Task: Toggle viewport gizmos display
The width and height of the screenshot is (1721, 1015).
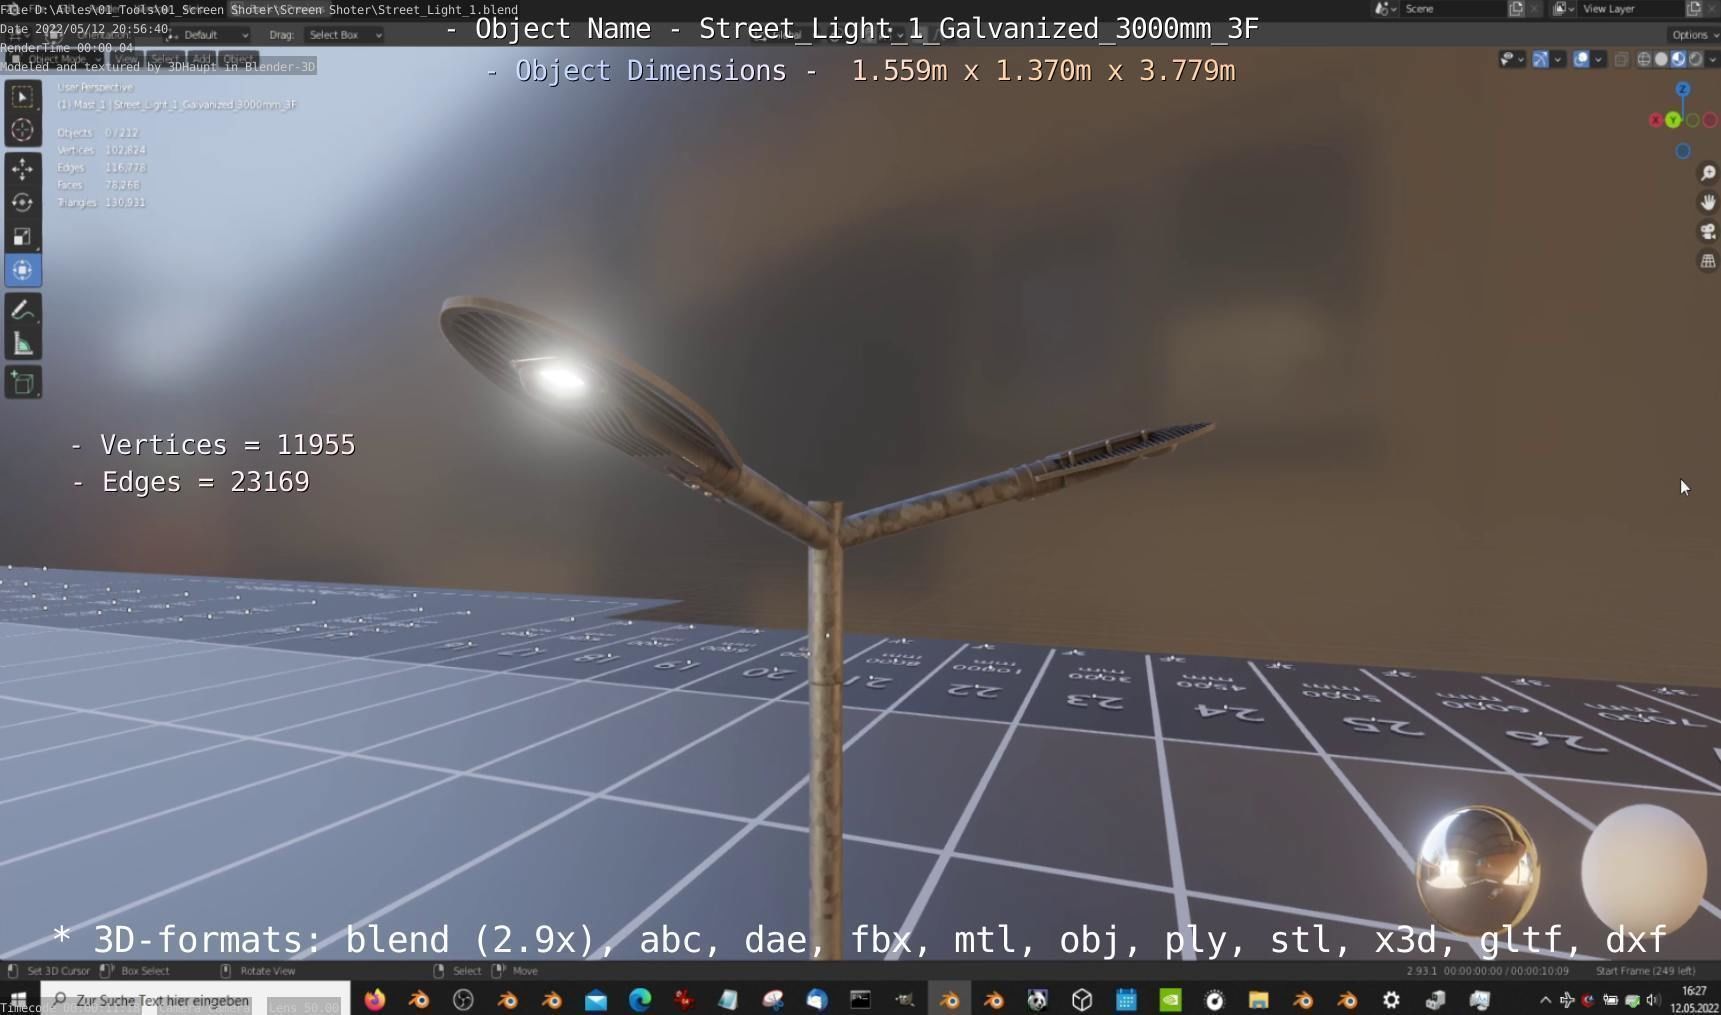Action: tap(1541, 60)
